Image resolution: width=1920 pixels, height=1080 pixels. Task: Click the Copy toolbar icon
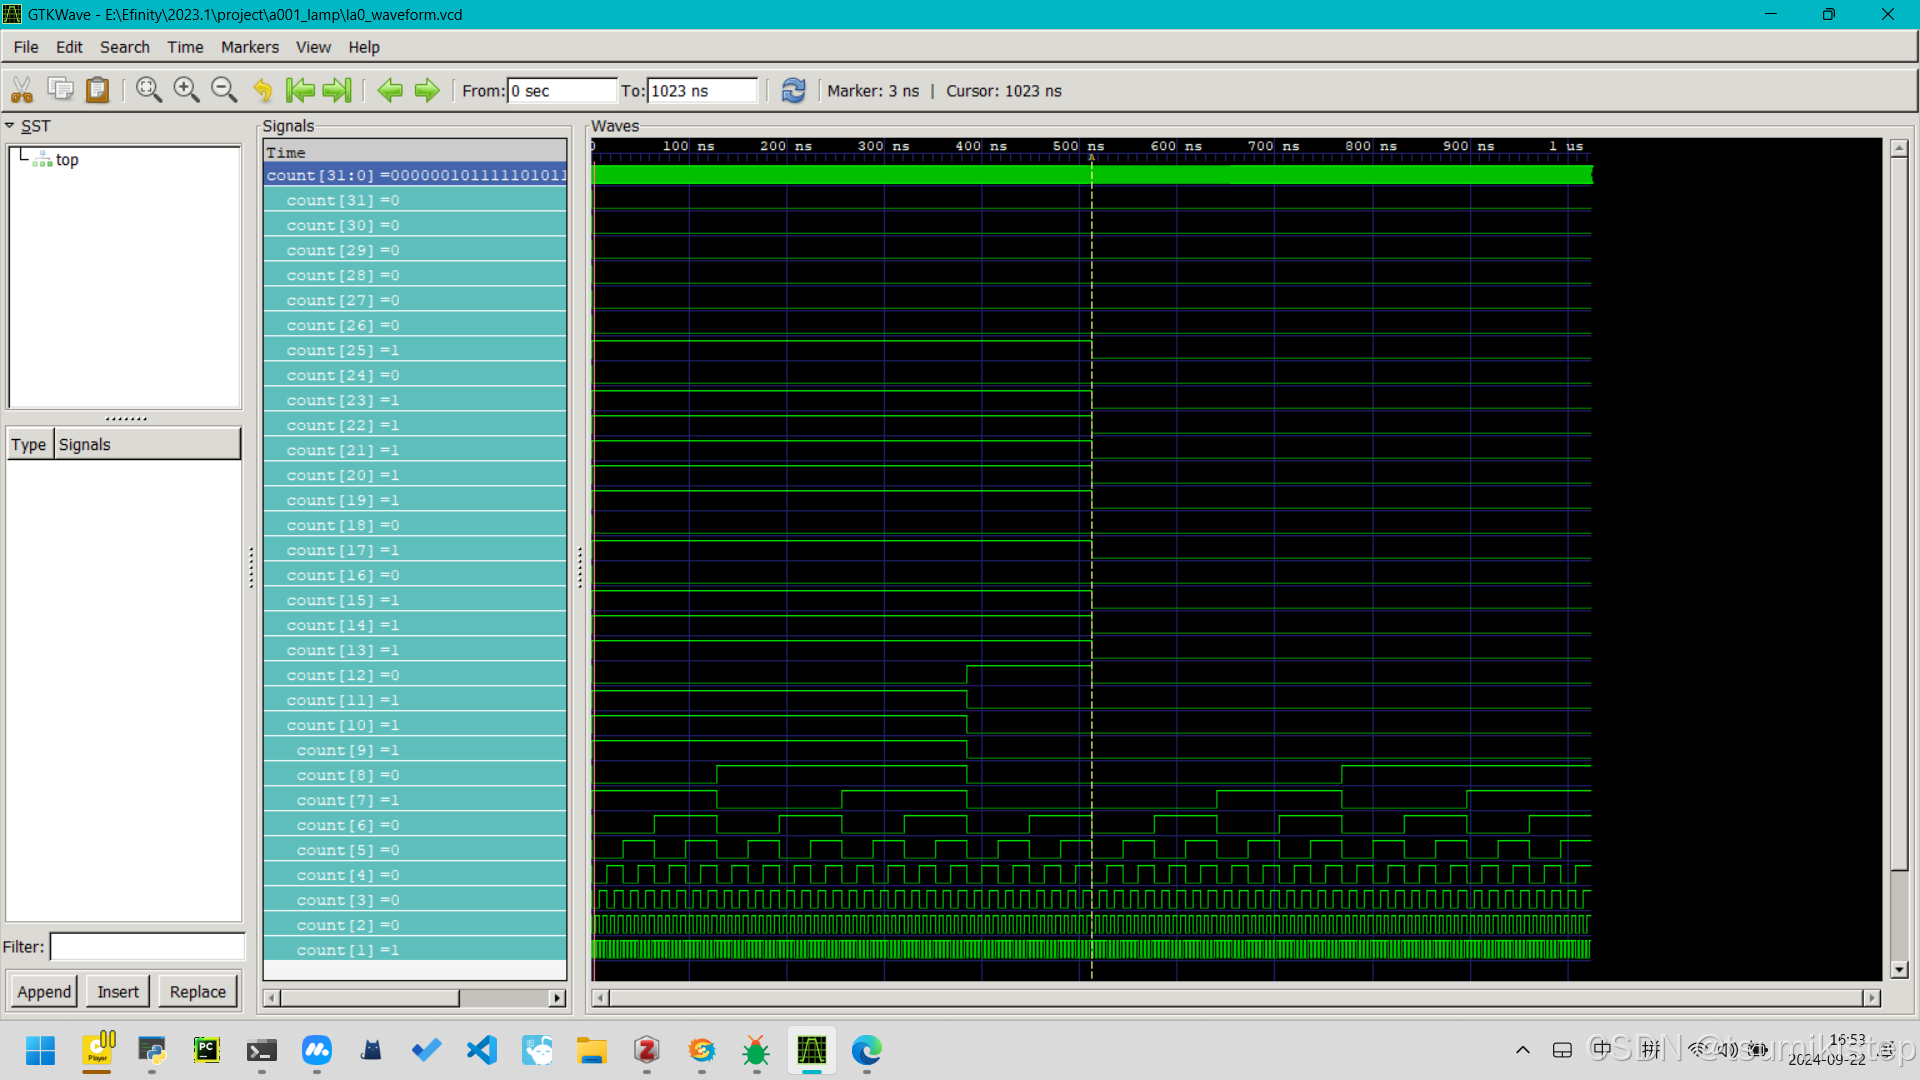click(60, 90)
